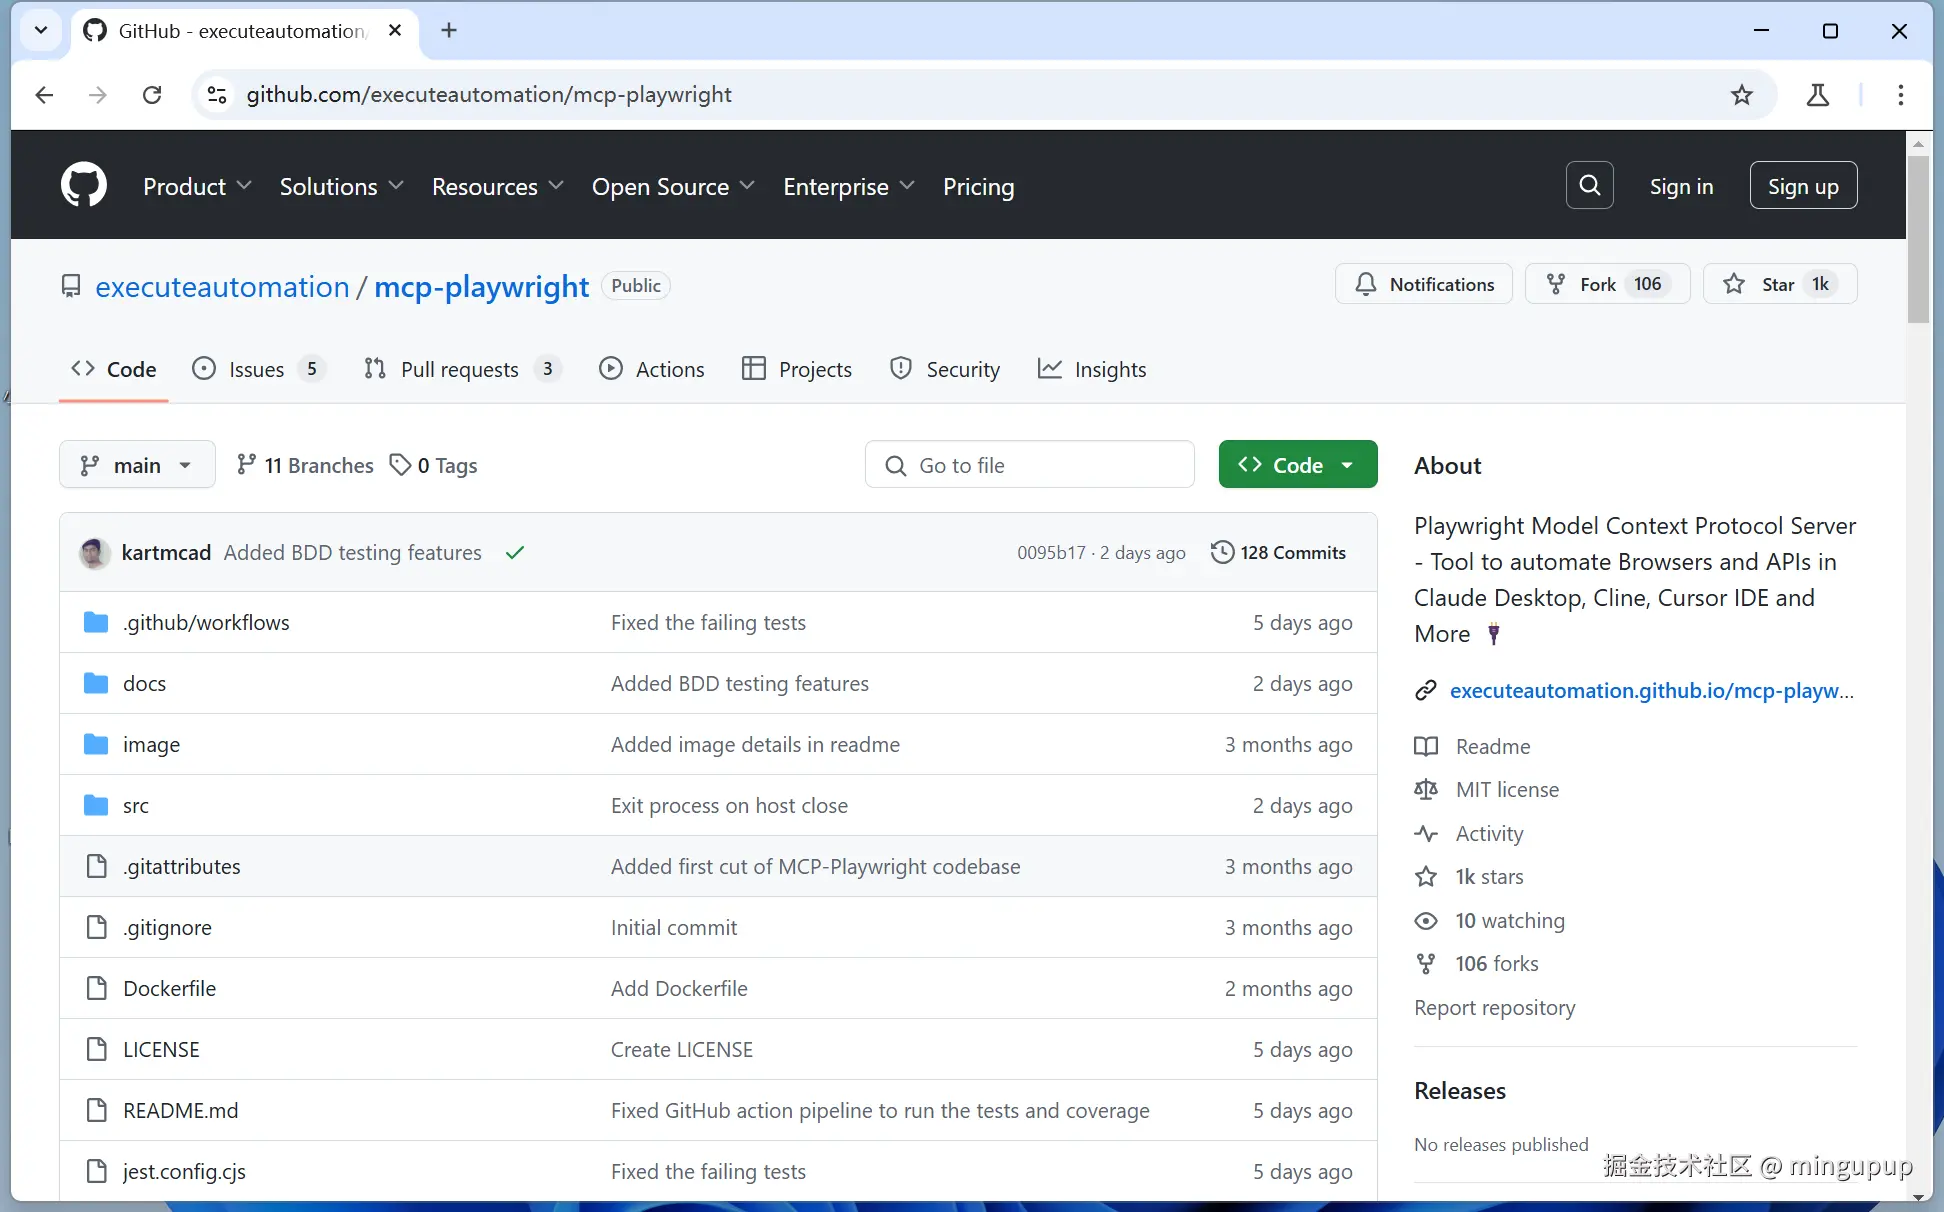Open the executeautomation.github.io website link
The height and width of the screenshot is (1212, 1944).
pyautogui.click(x=1650, y=691)
